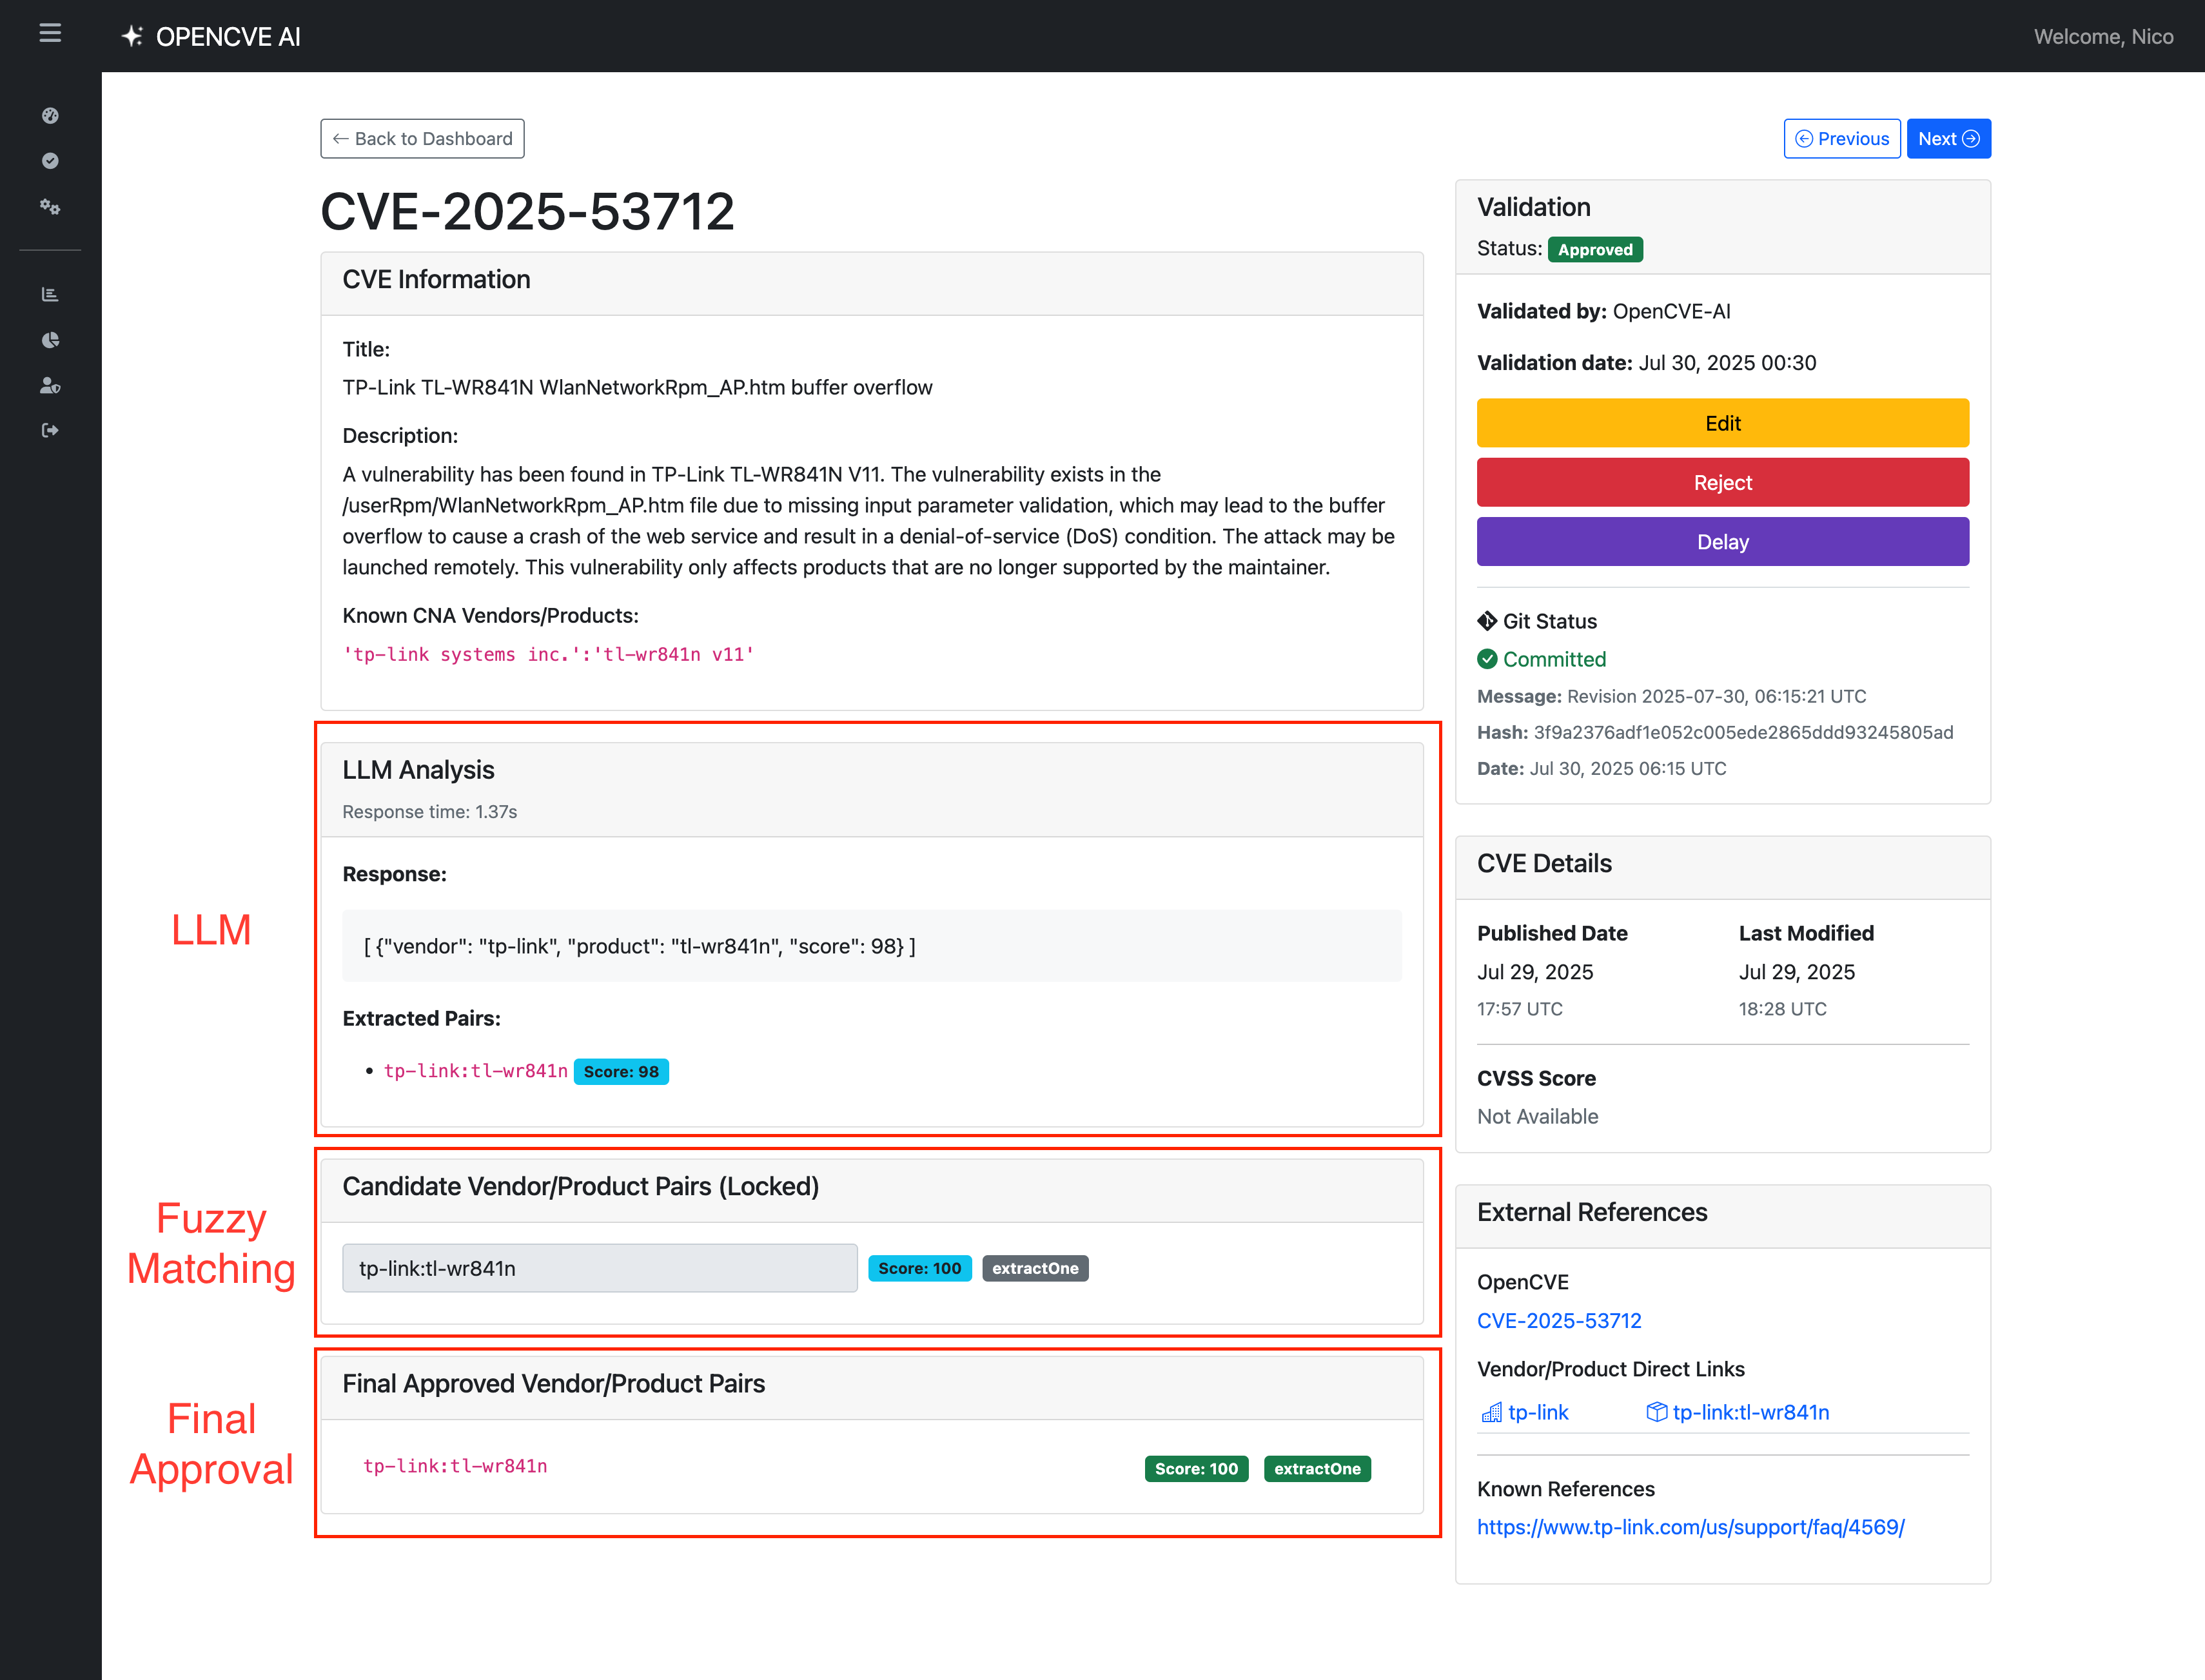Click the Validation date value
Viewport: 2205px width, 1680px height.
1727,363
